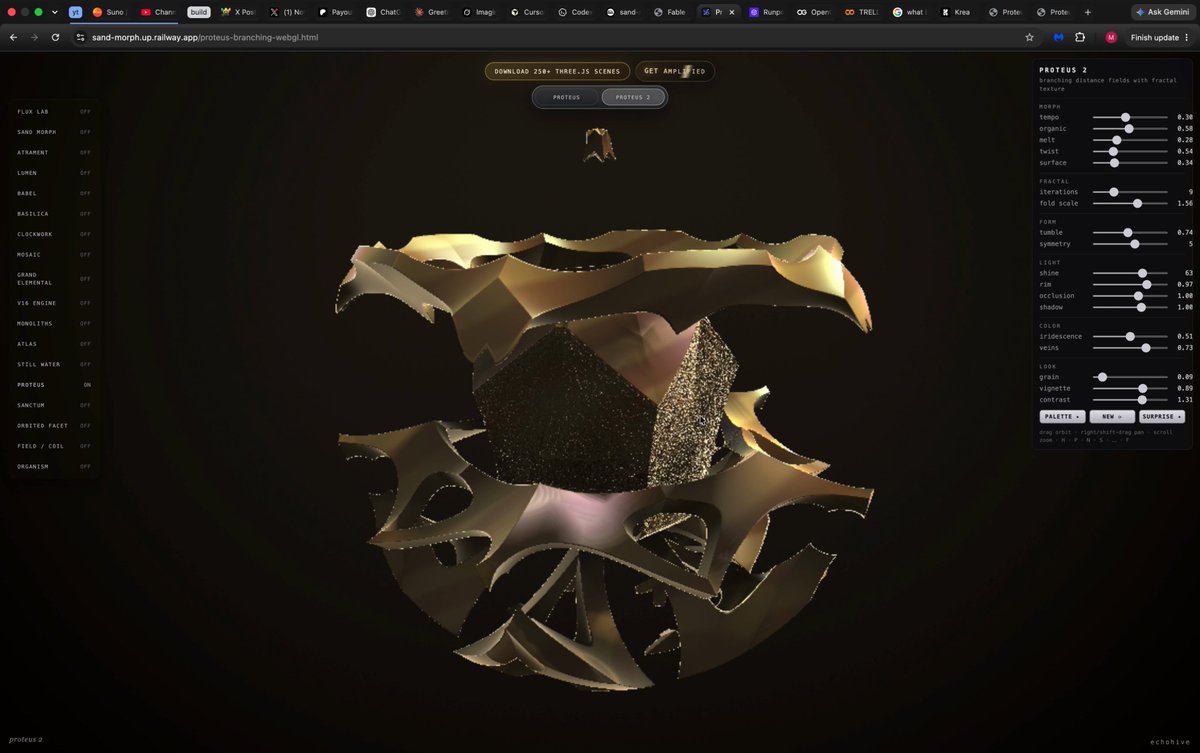Toggle FLUX LAB on
Screen dimensions: 1200x753
pyautogui.click(x=54, y=111)
